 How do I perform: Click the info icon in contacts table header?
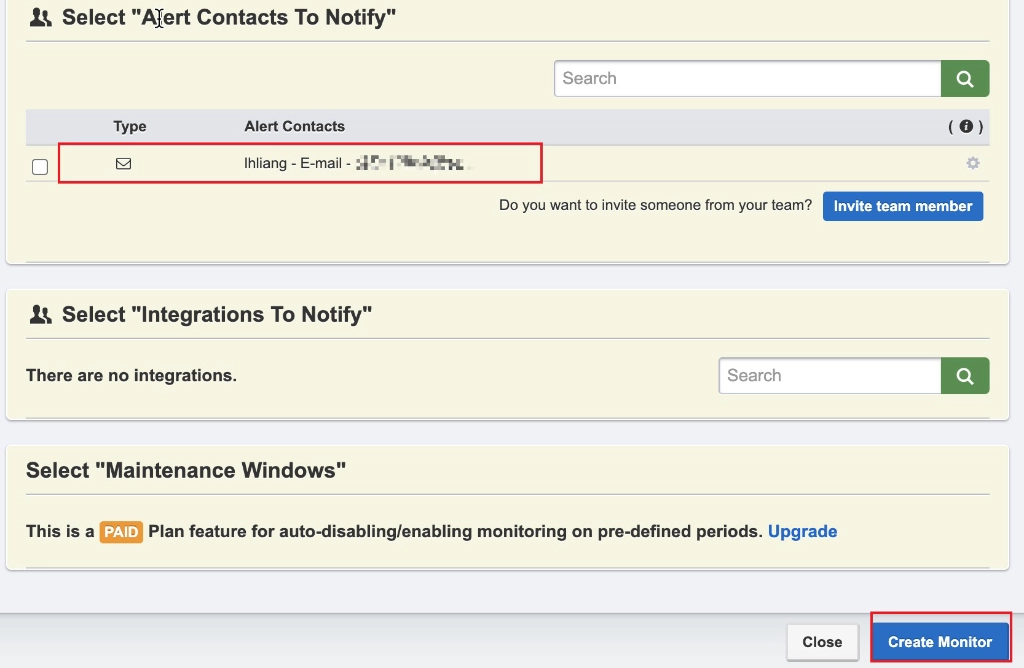966,126
